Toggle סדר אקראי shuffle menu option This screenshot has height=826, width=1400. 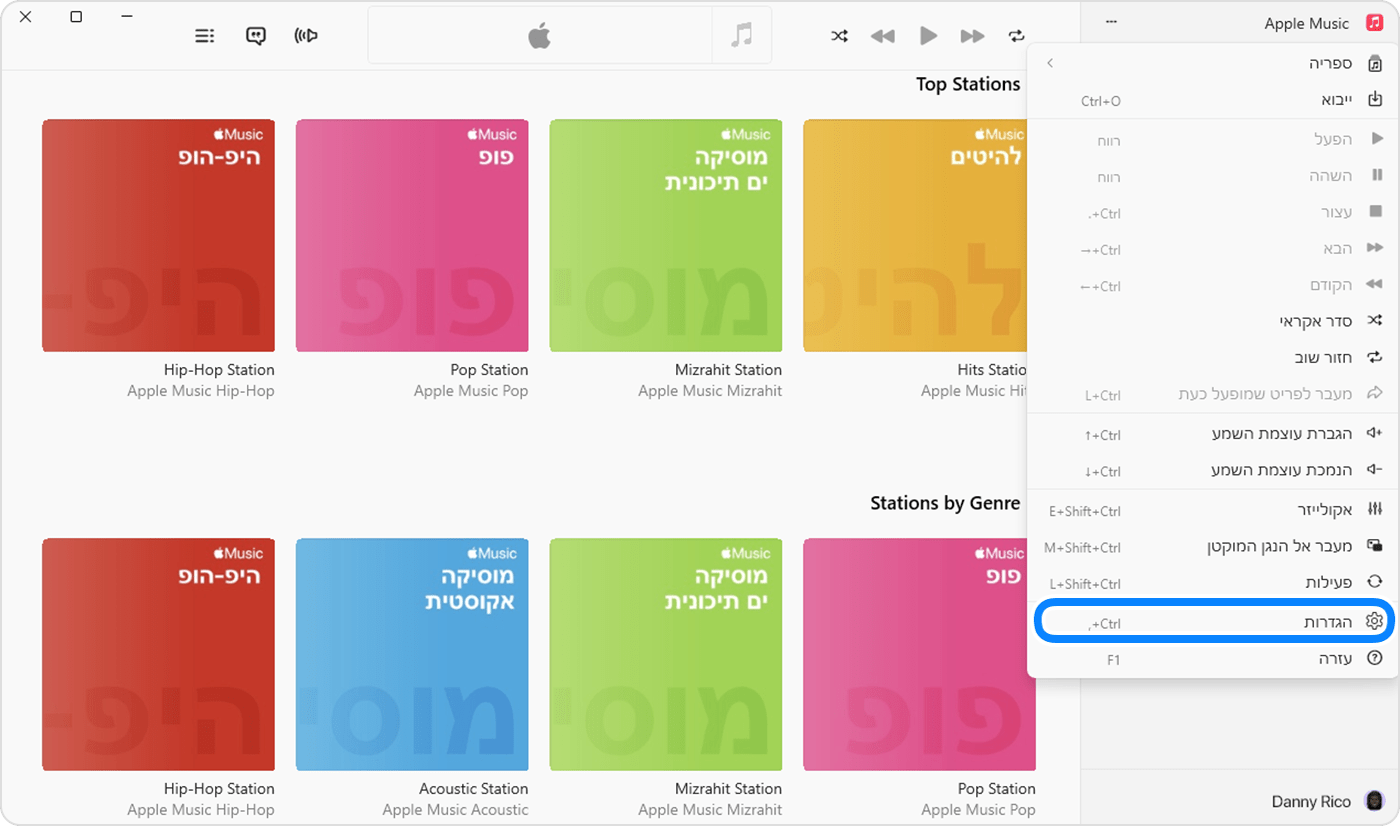coord(1213,321)
